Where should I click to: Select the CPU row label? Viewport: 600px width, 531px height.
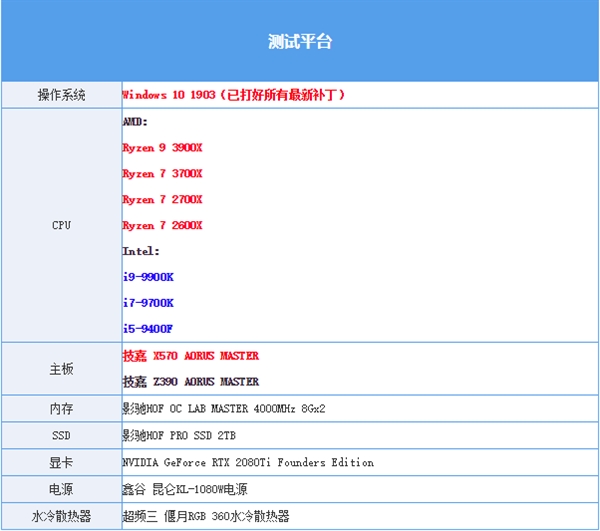click(61, 225)
